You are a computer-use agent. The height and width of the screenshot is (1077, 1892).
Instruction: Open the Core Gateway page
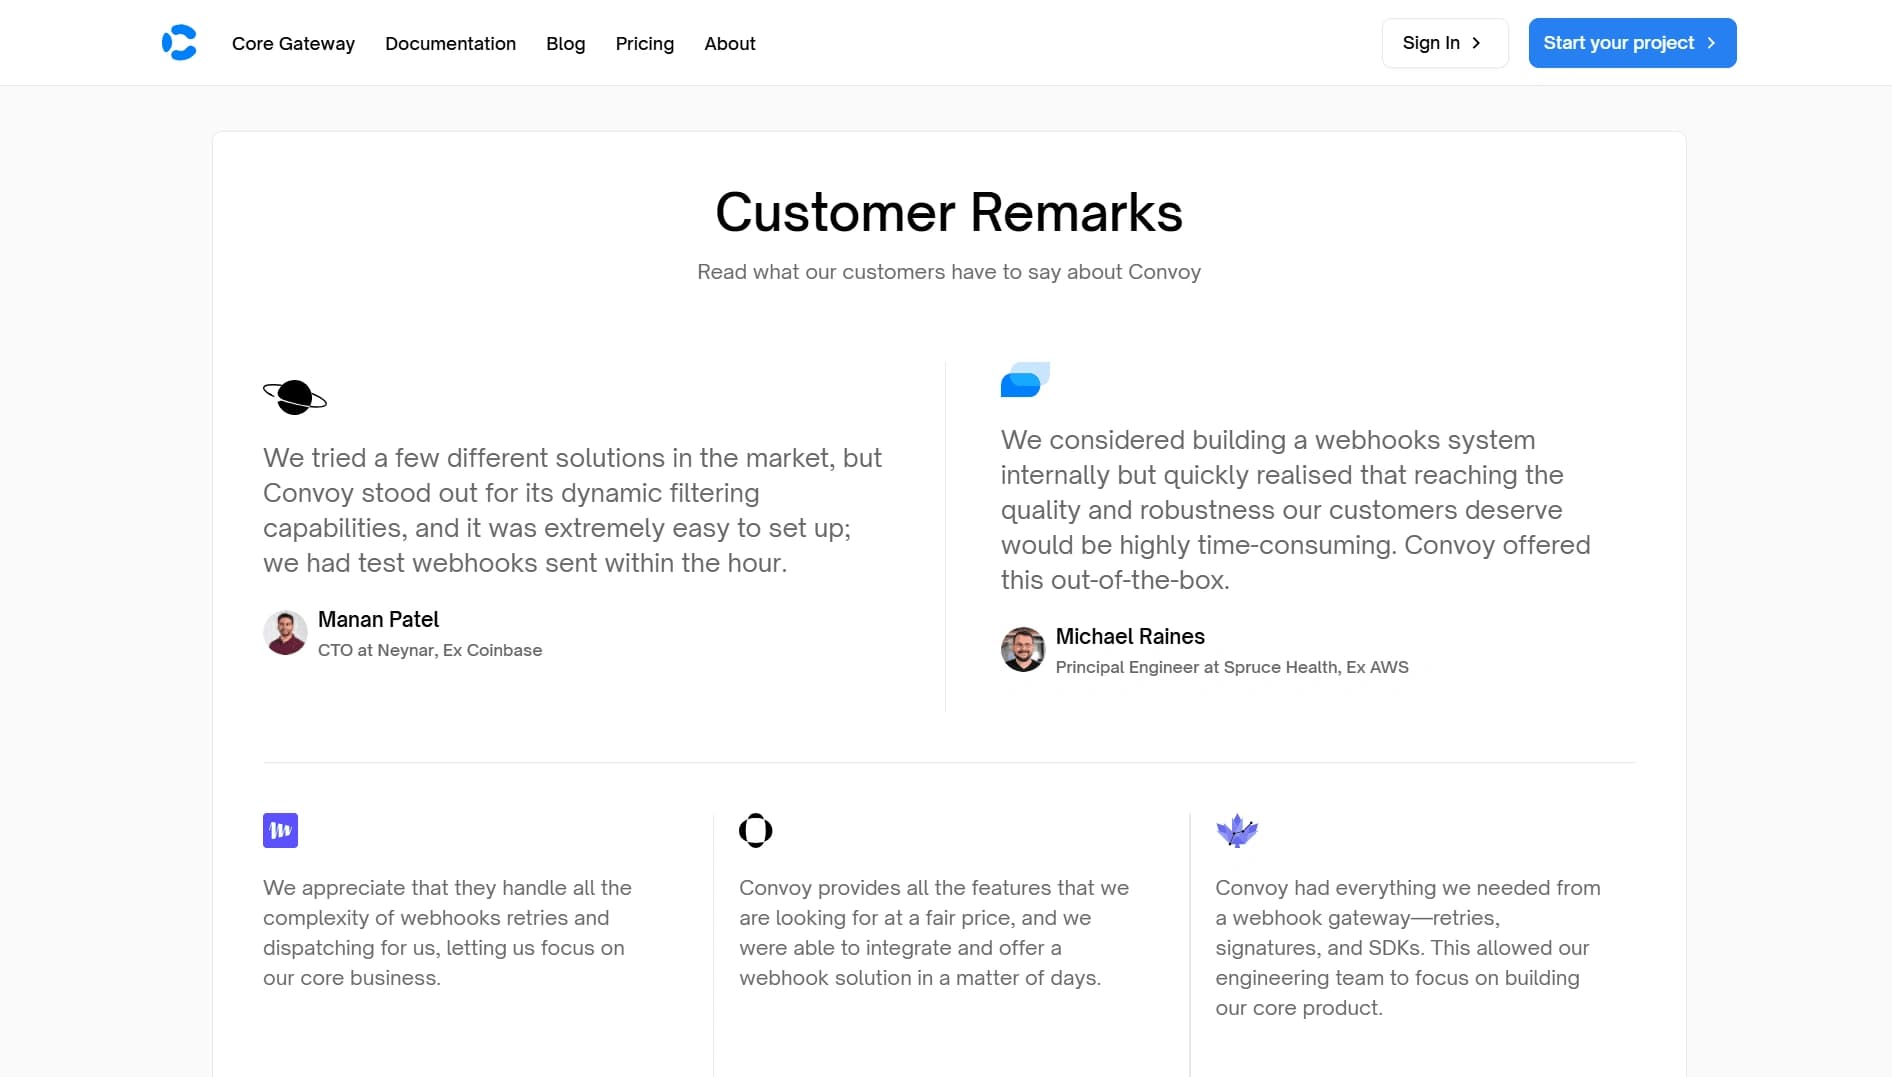pyautogui.click(x=293, y=43)
